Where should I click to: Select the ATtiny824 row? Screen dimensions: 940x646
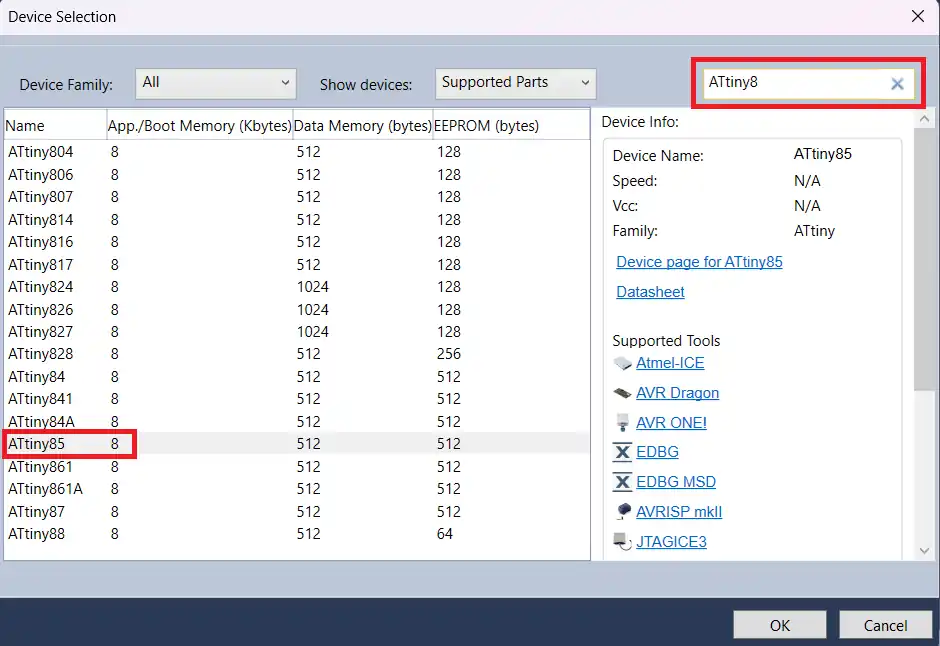coord(297,287)
